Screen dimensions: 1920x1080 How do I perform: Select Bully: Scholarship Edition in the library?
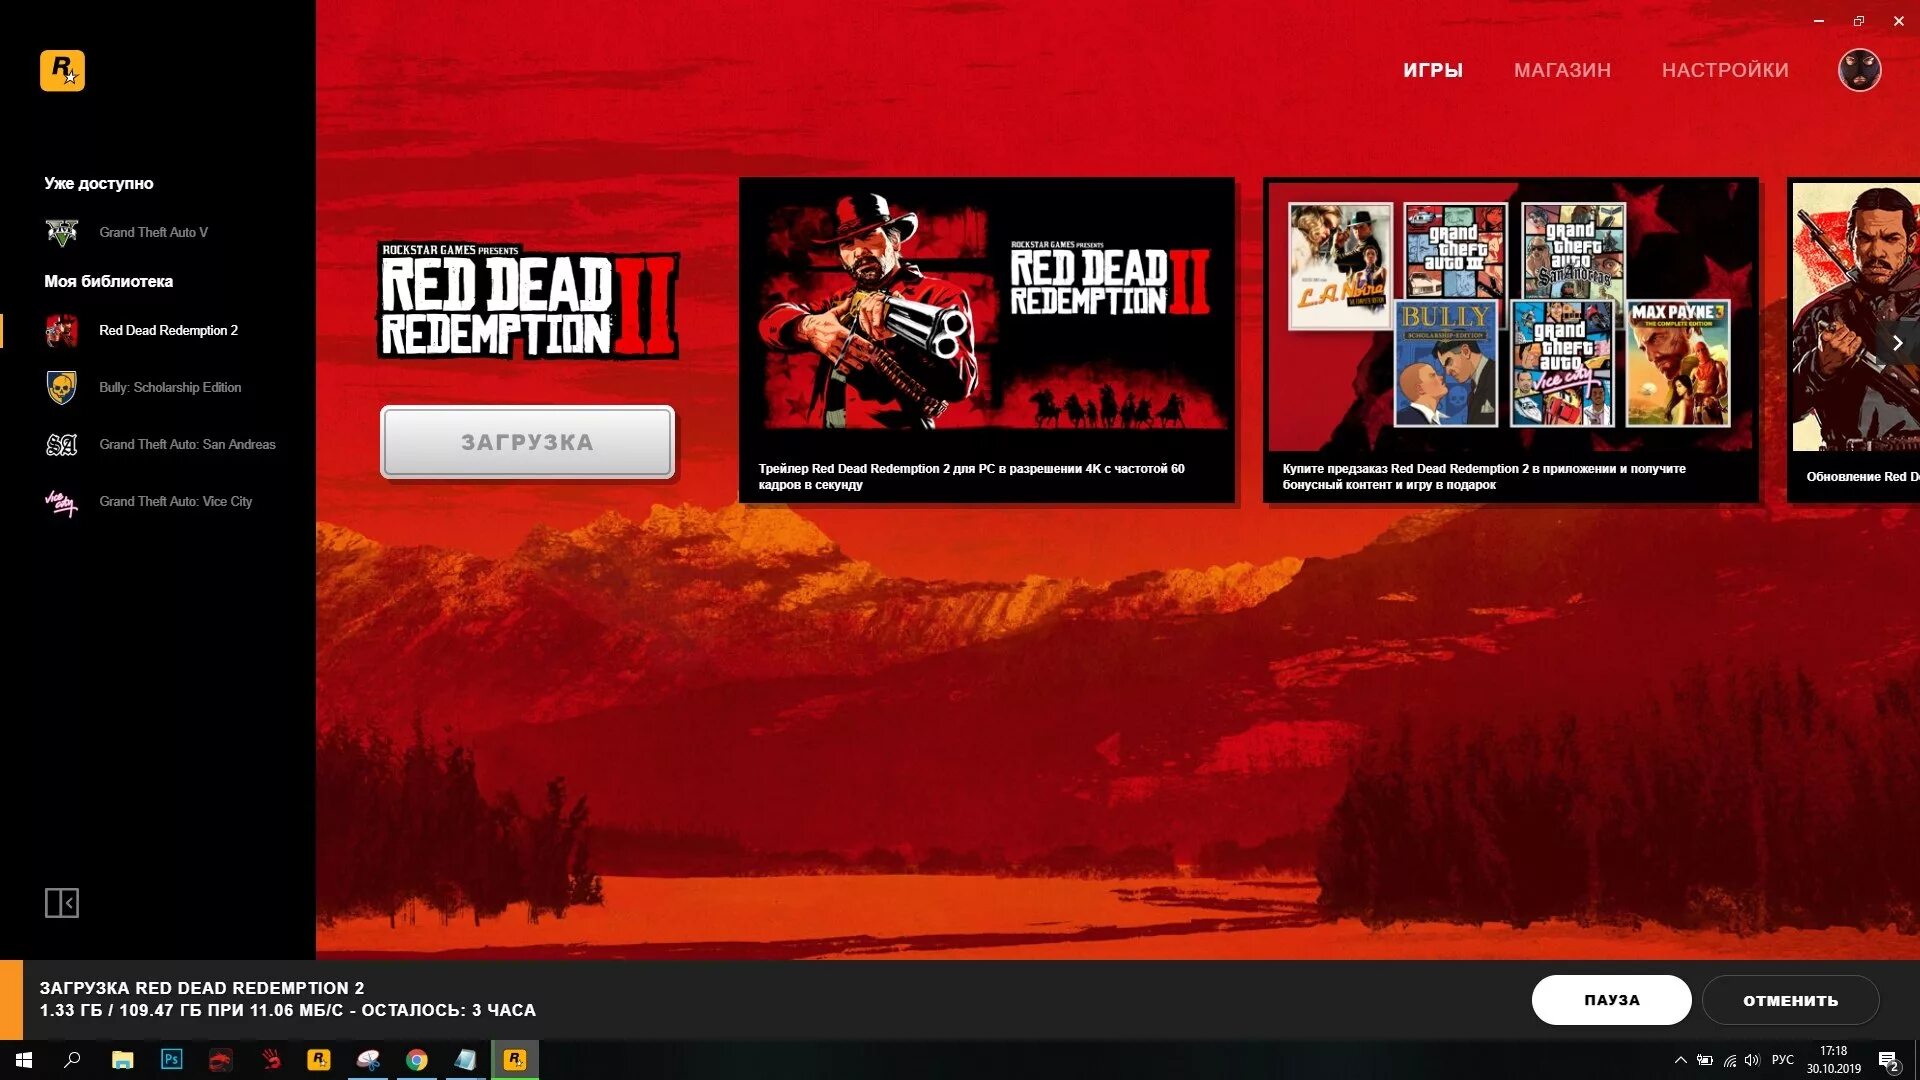click(x=170, y=387)
